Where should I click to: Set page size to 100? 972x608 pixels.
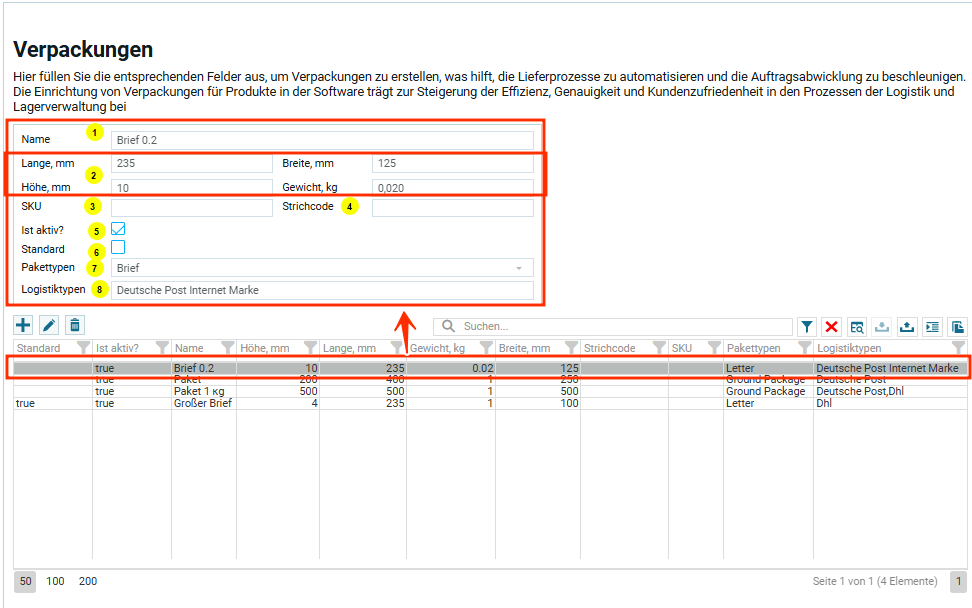(x=55, y=581)
